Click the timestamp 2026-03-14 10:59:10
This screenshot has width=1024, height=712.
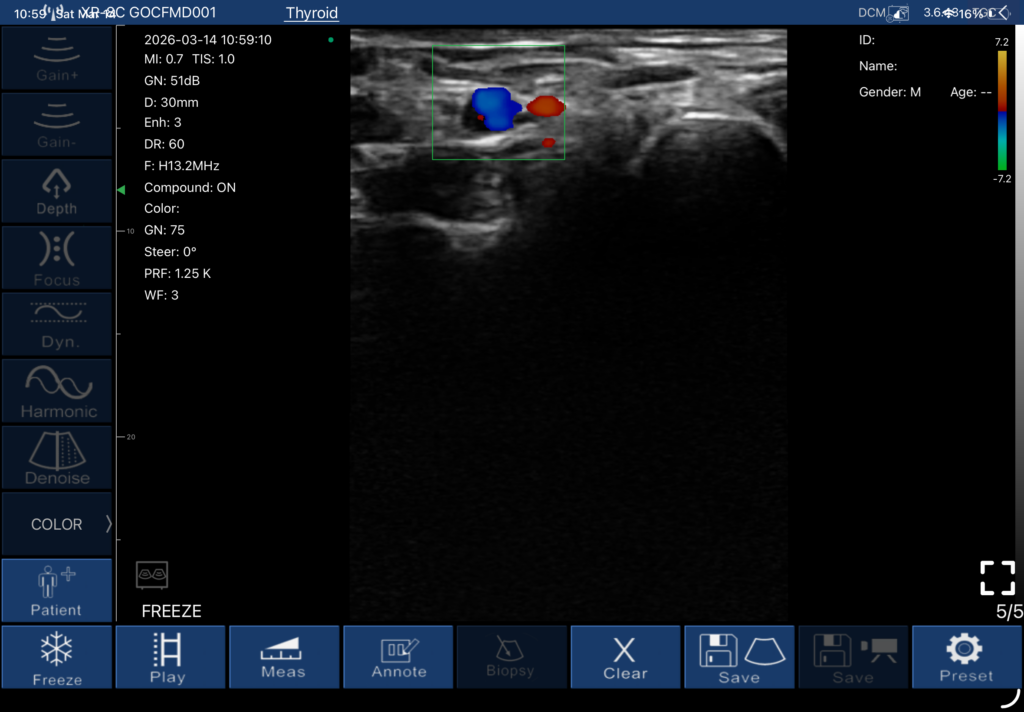click(x=208, y=40)
